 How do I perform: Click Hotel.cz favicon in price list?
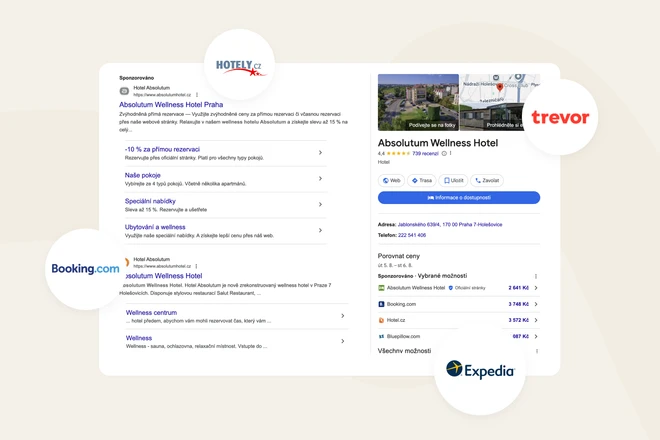coord(381,320)
